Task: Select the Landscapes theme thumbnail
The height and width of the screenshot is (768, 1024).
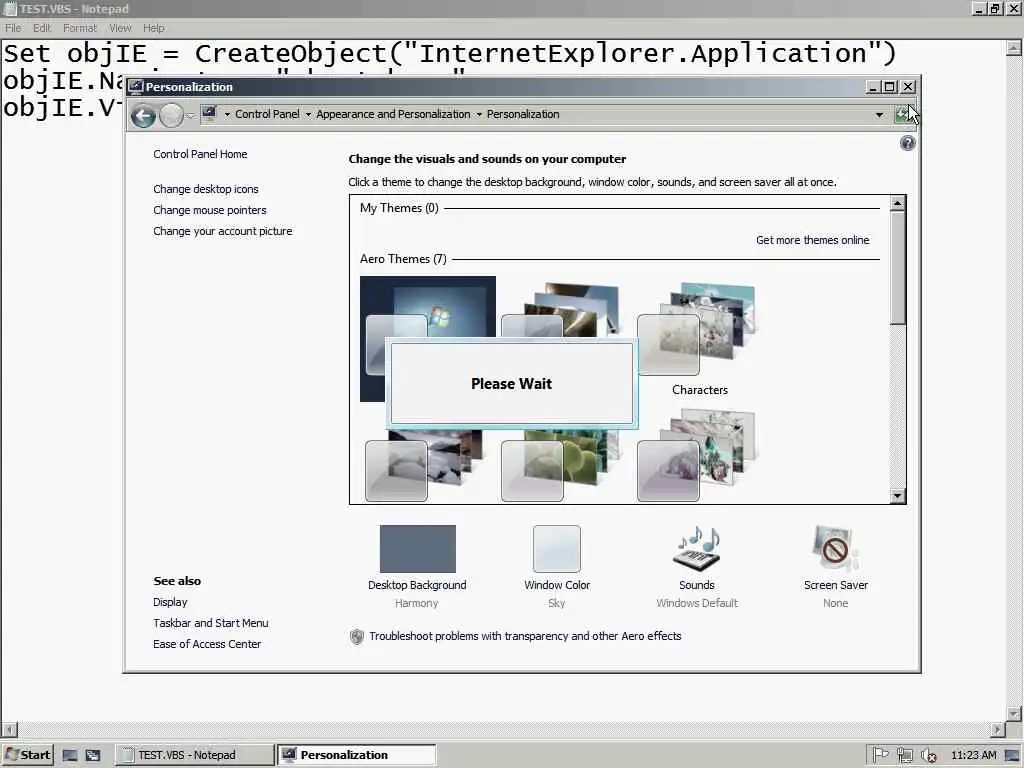Action: [424, 466]
